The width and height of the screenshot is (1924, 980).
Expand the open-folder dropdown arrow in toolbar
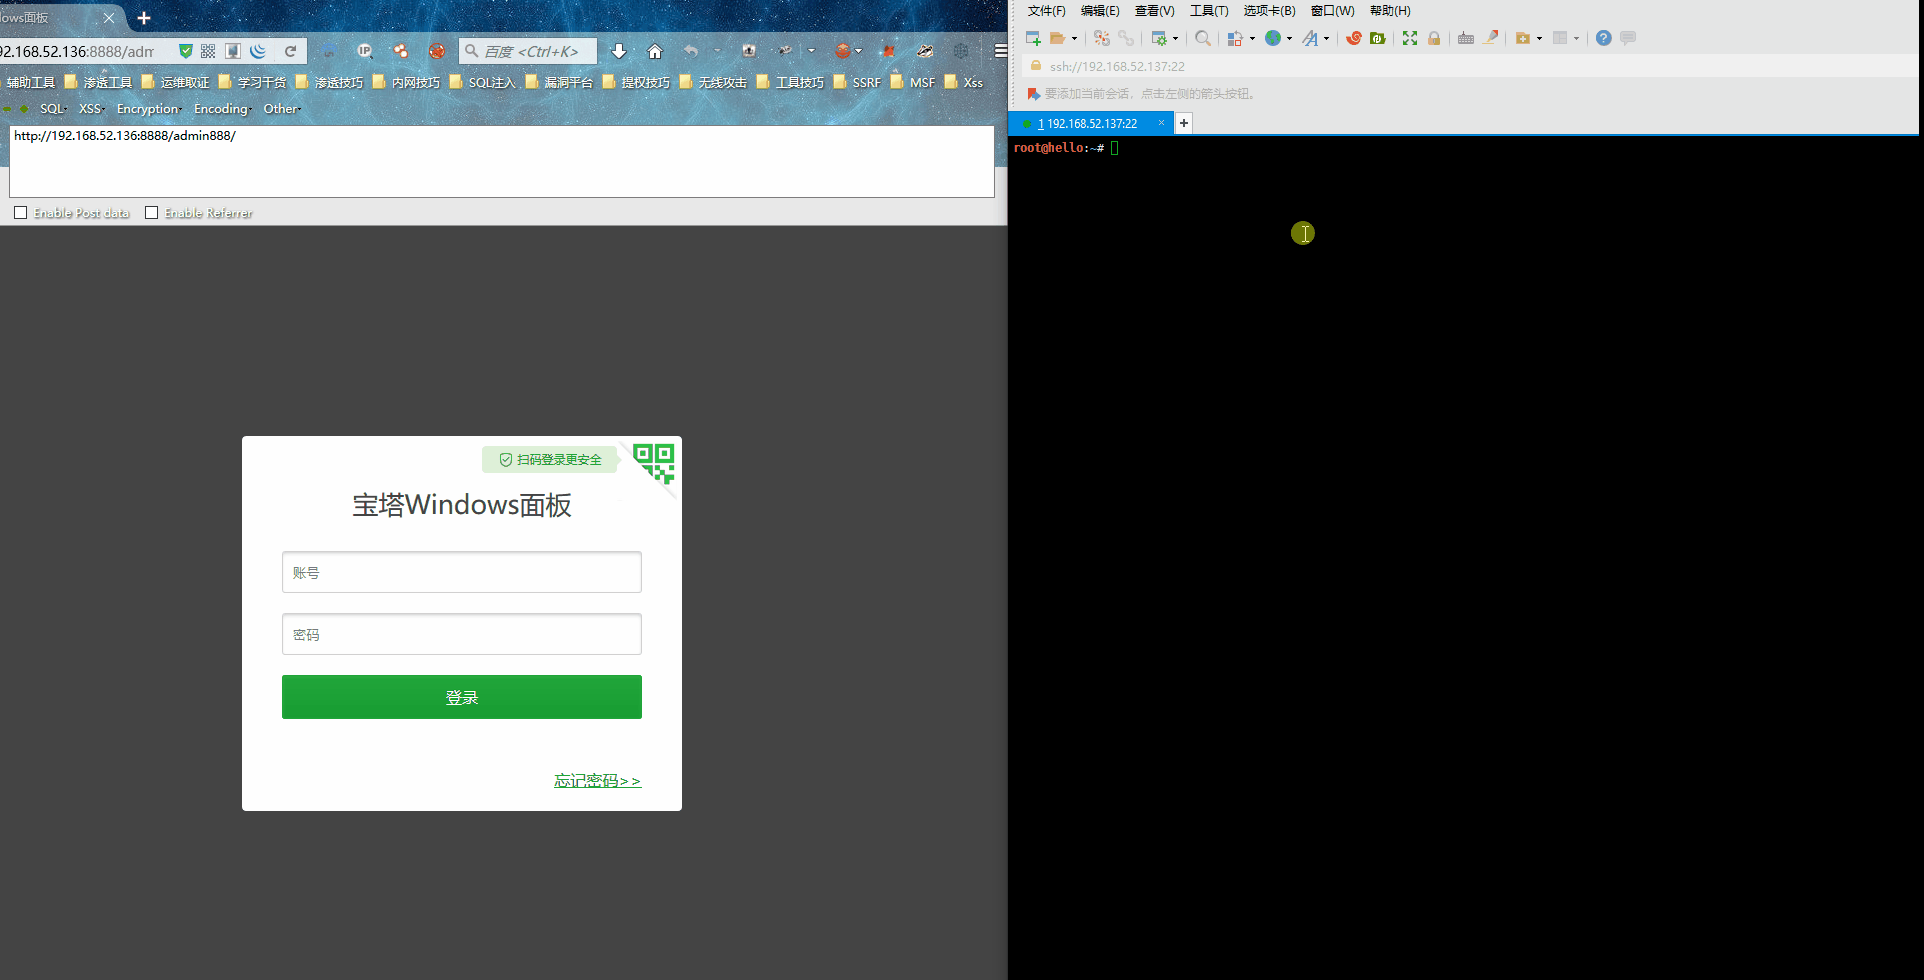pos(1075,39)
